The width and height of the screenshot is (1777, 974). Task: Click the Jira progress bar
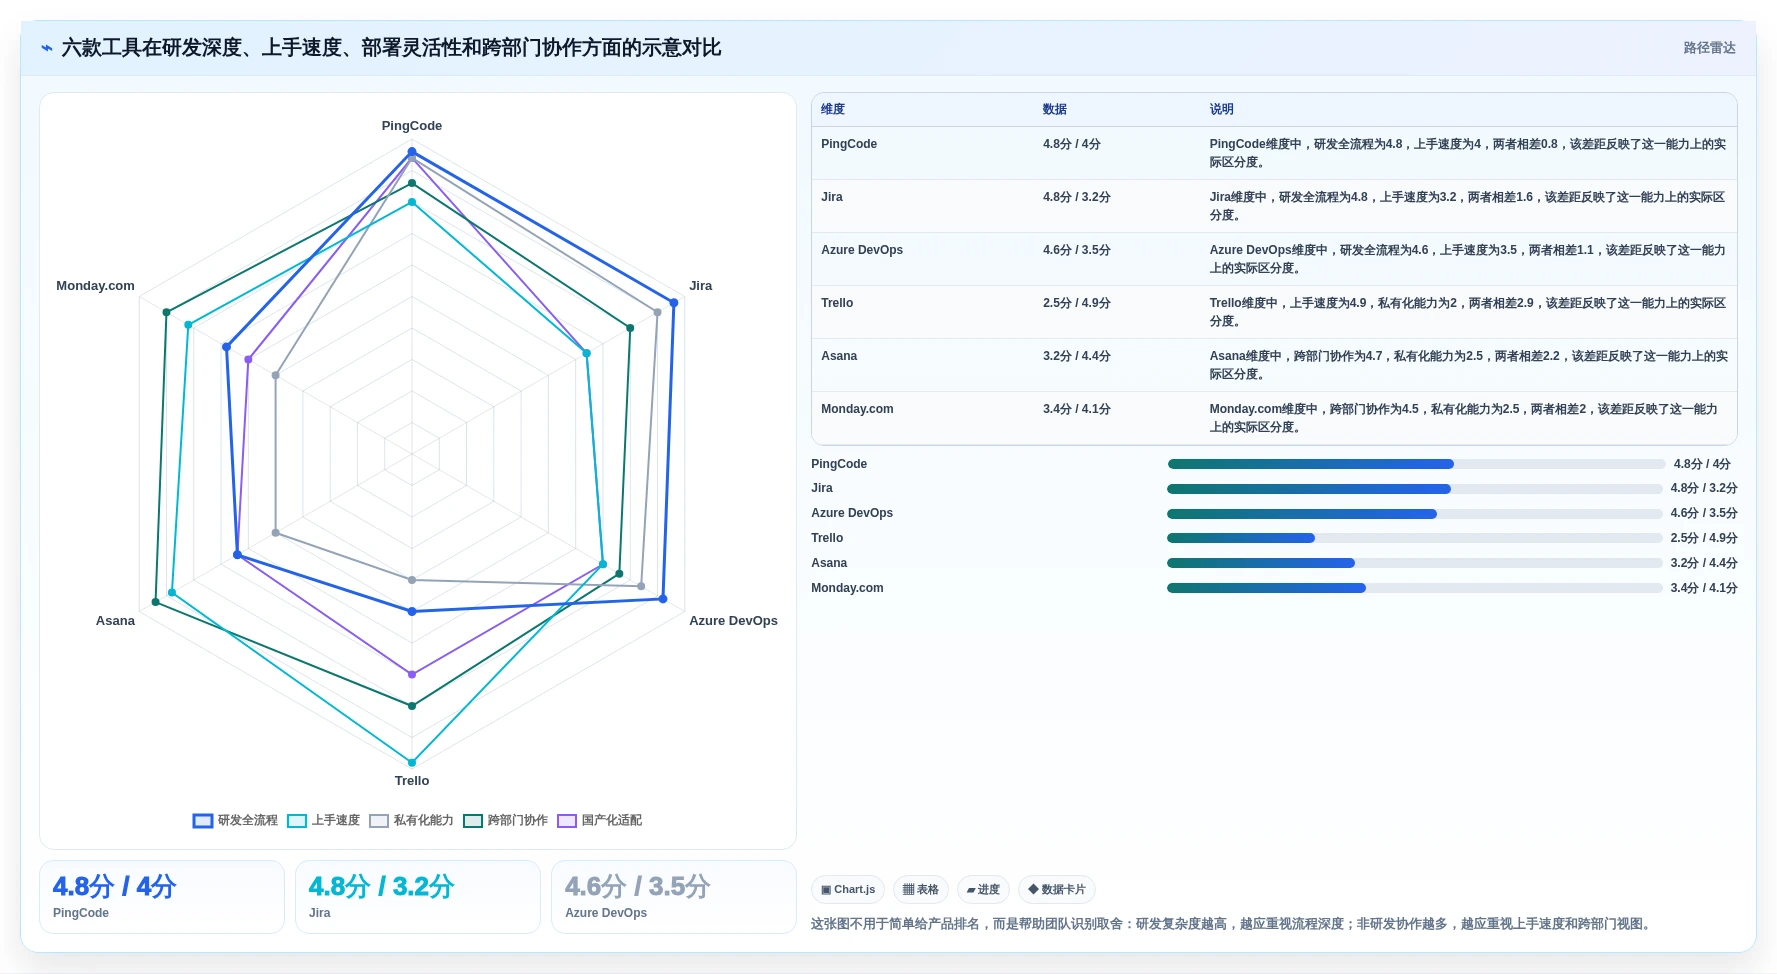point(1414,489)
